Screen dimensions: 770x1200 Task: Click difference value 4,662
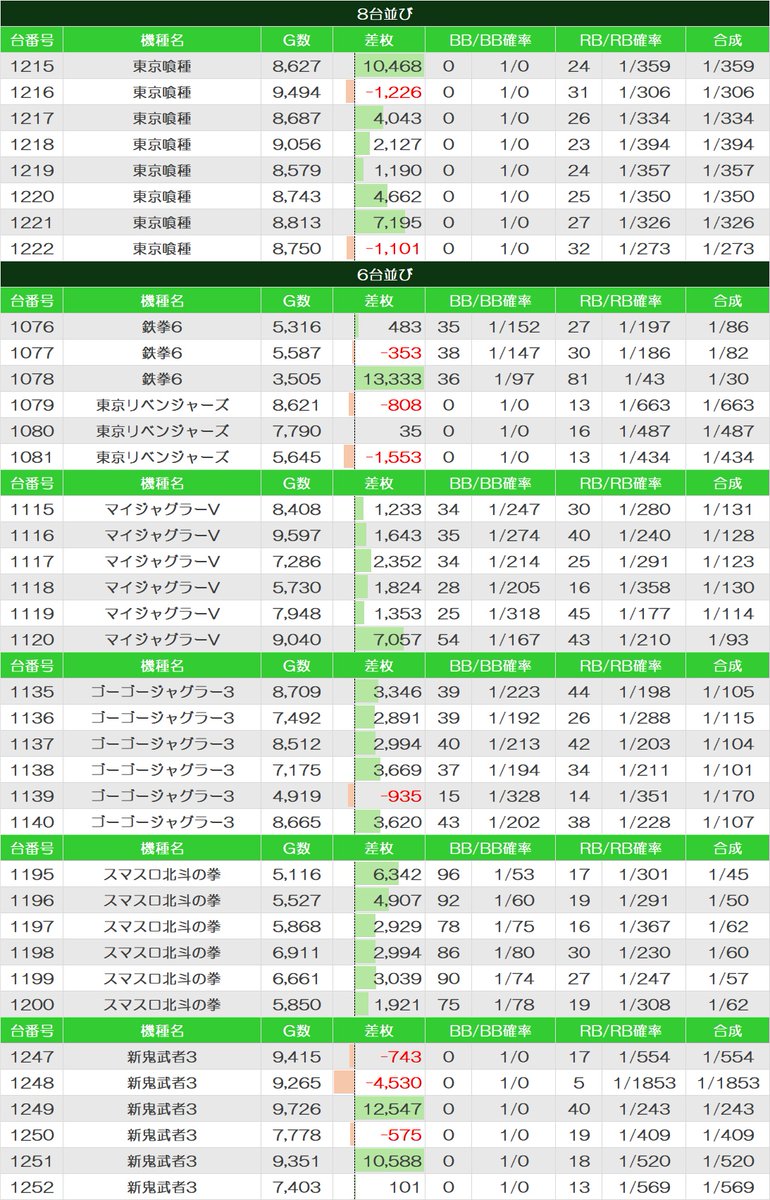click(398, 196)
